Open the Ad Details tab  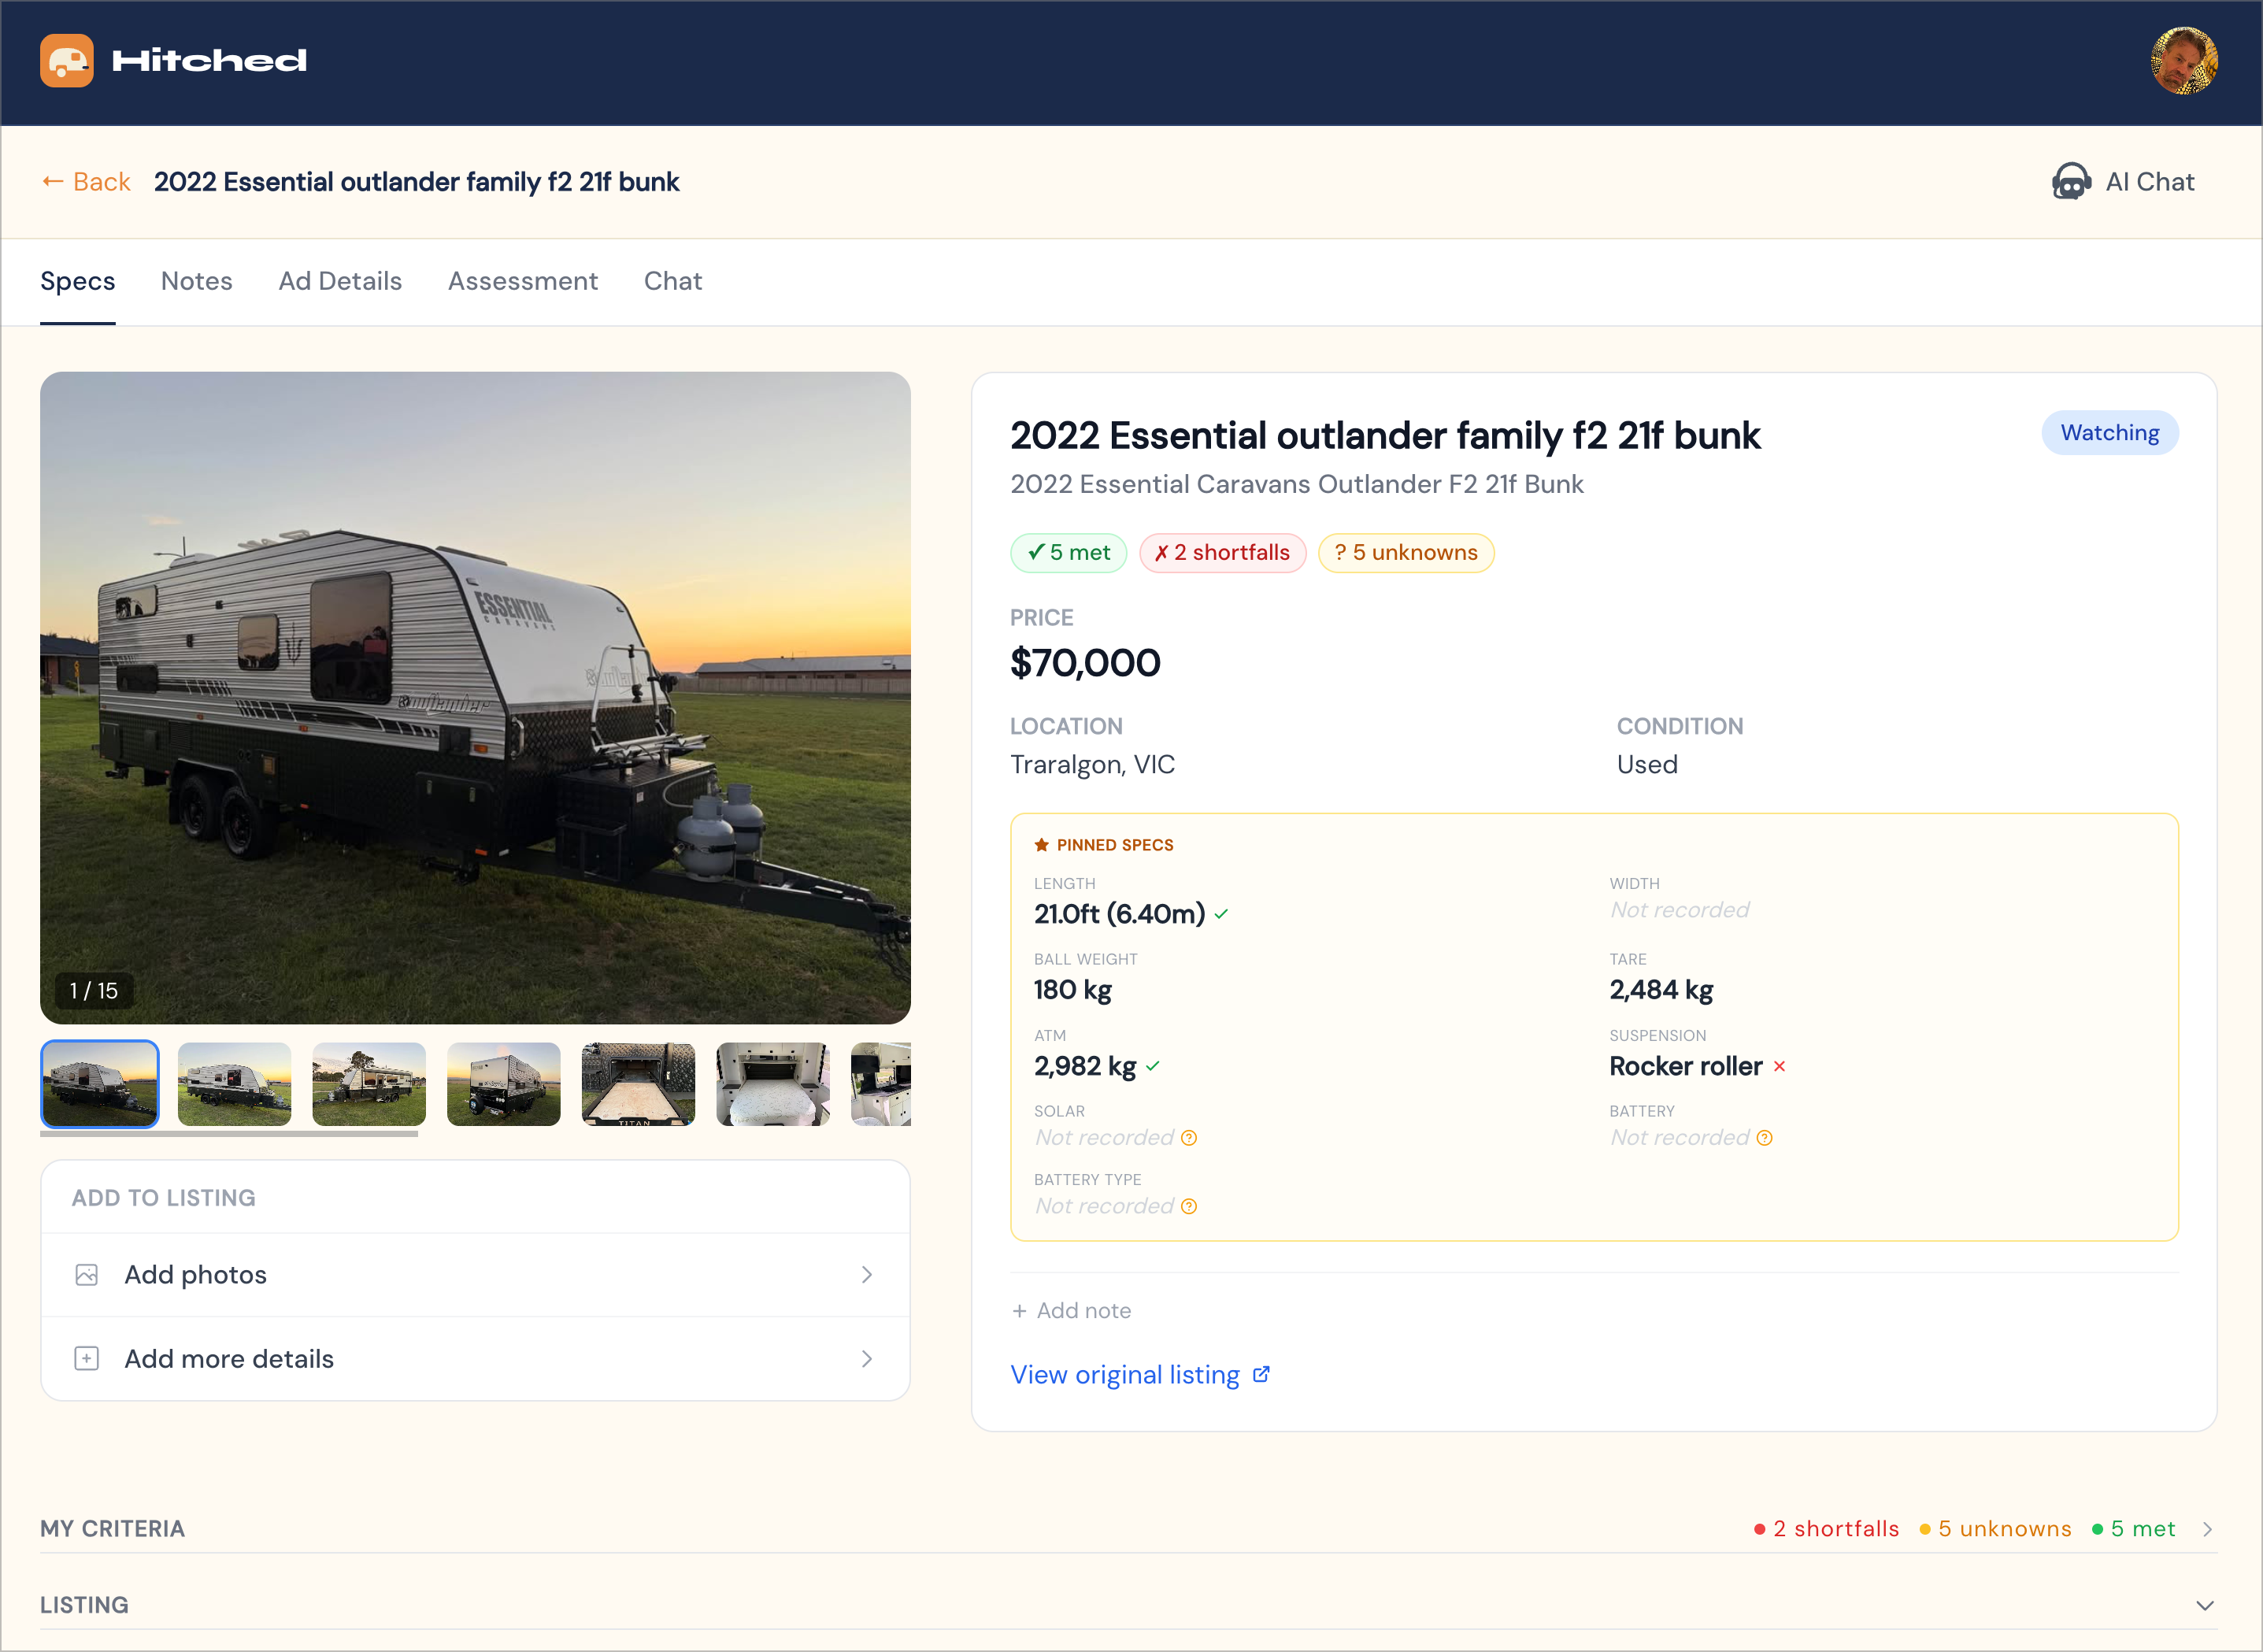tap(341, 282)
